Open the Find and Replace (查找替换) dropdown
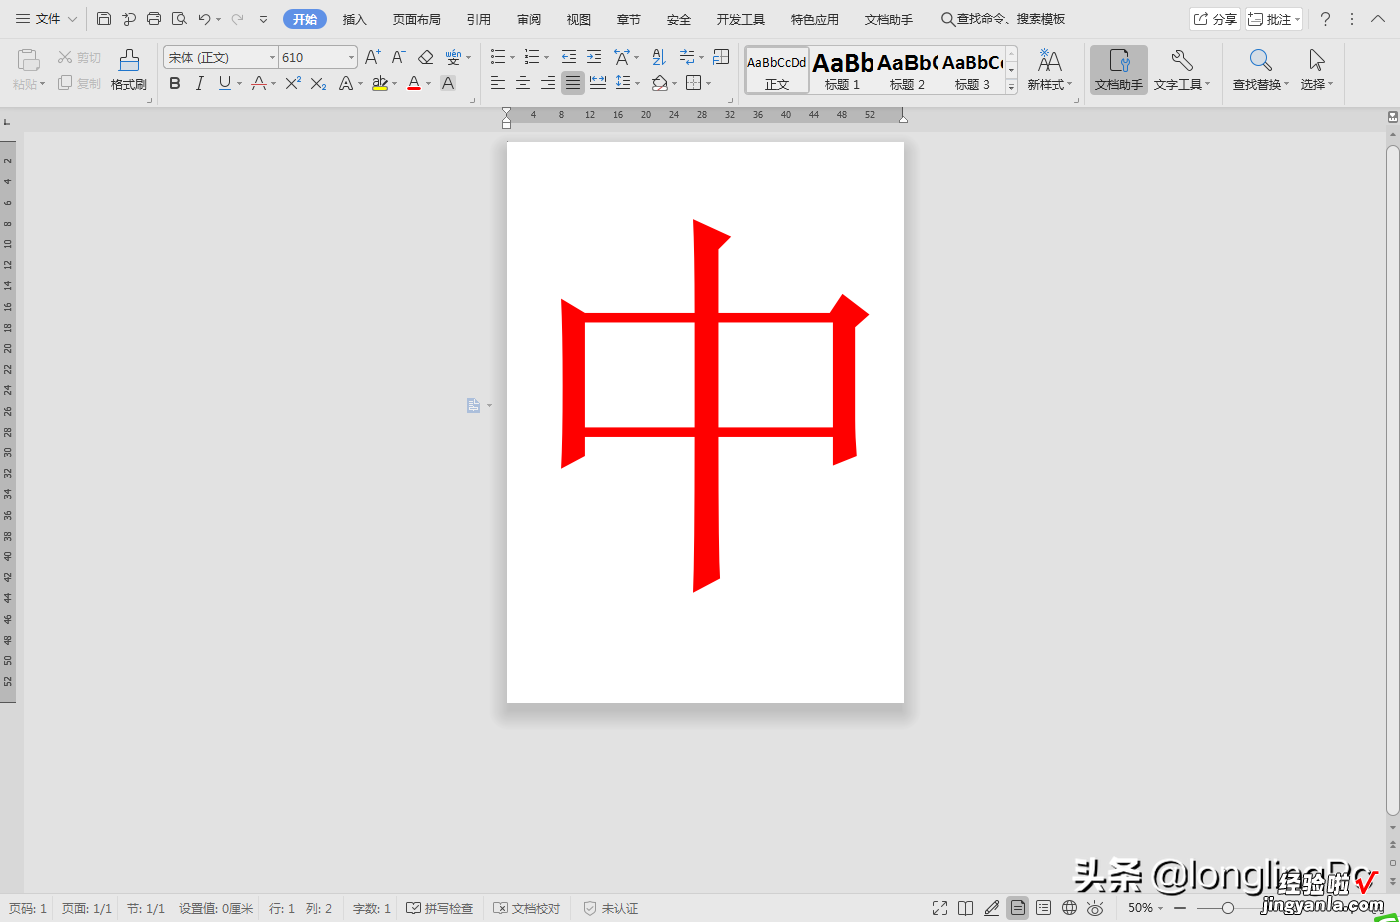The height and width of the screenshot is (922, 1400). coord(1261,70)
